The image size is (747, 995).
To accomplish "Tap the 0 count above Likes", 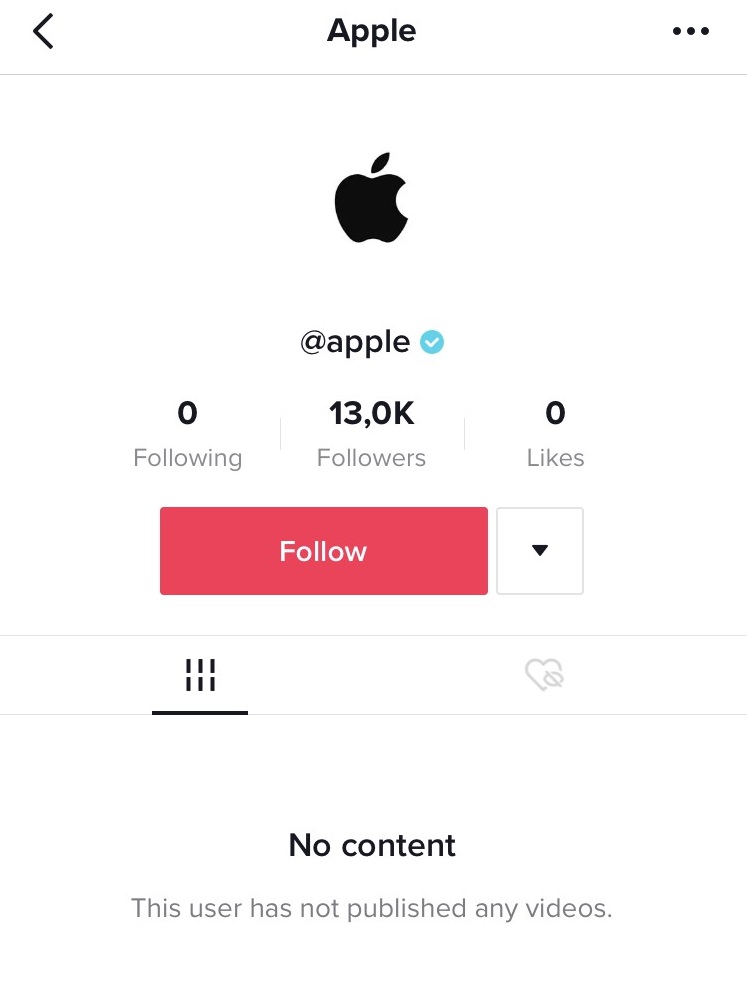I will [555, 413].
